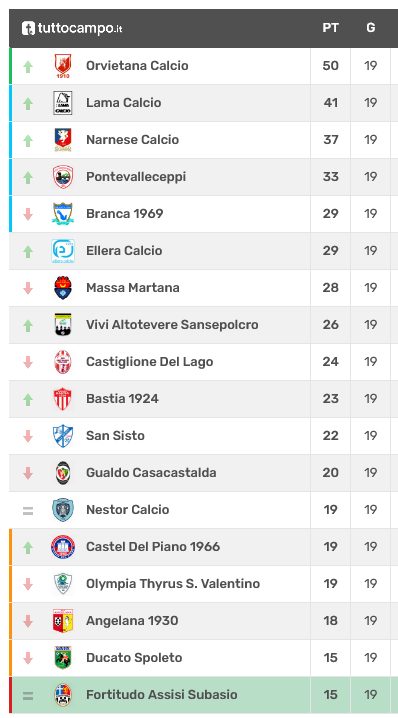The width and height of the screenshot is (398, 718).
Task: Click the Bastia 1924 points value 23
Action: tap(330, 399)
